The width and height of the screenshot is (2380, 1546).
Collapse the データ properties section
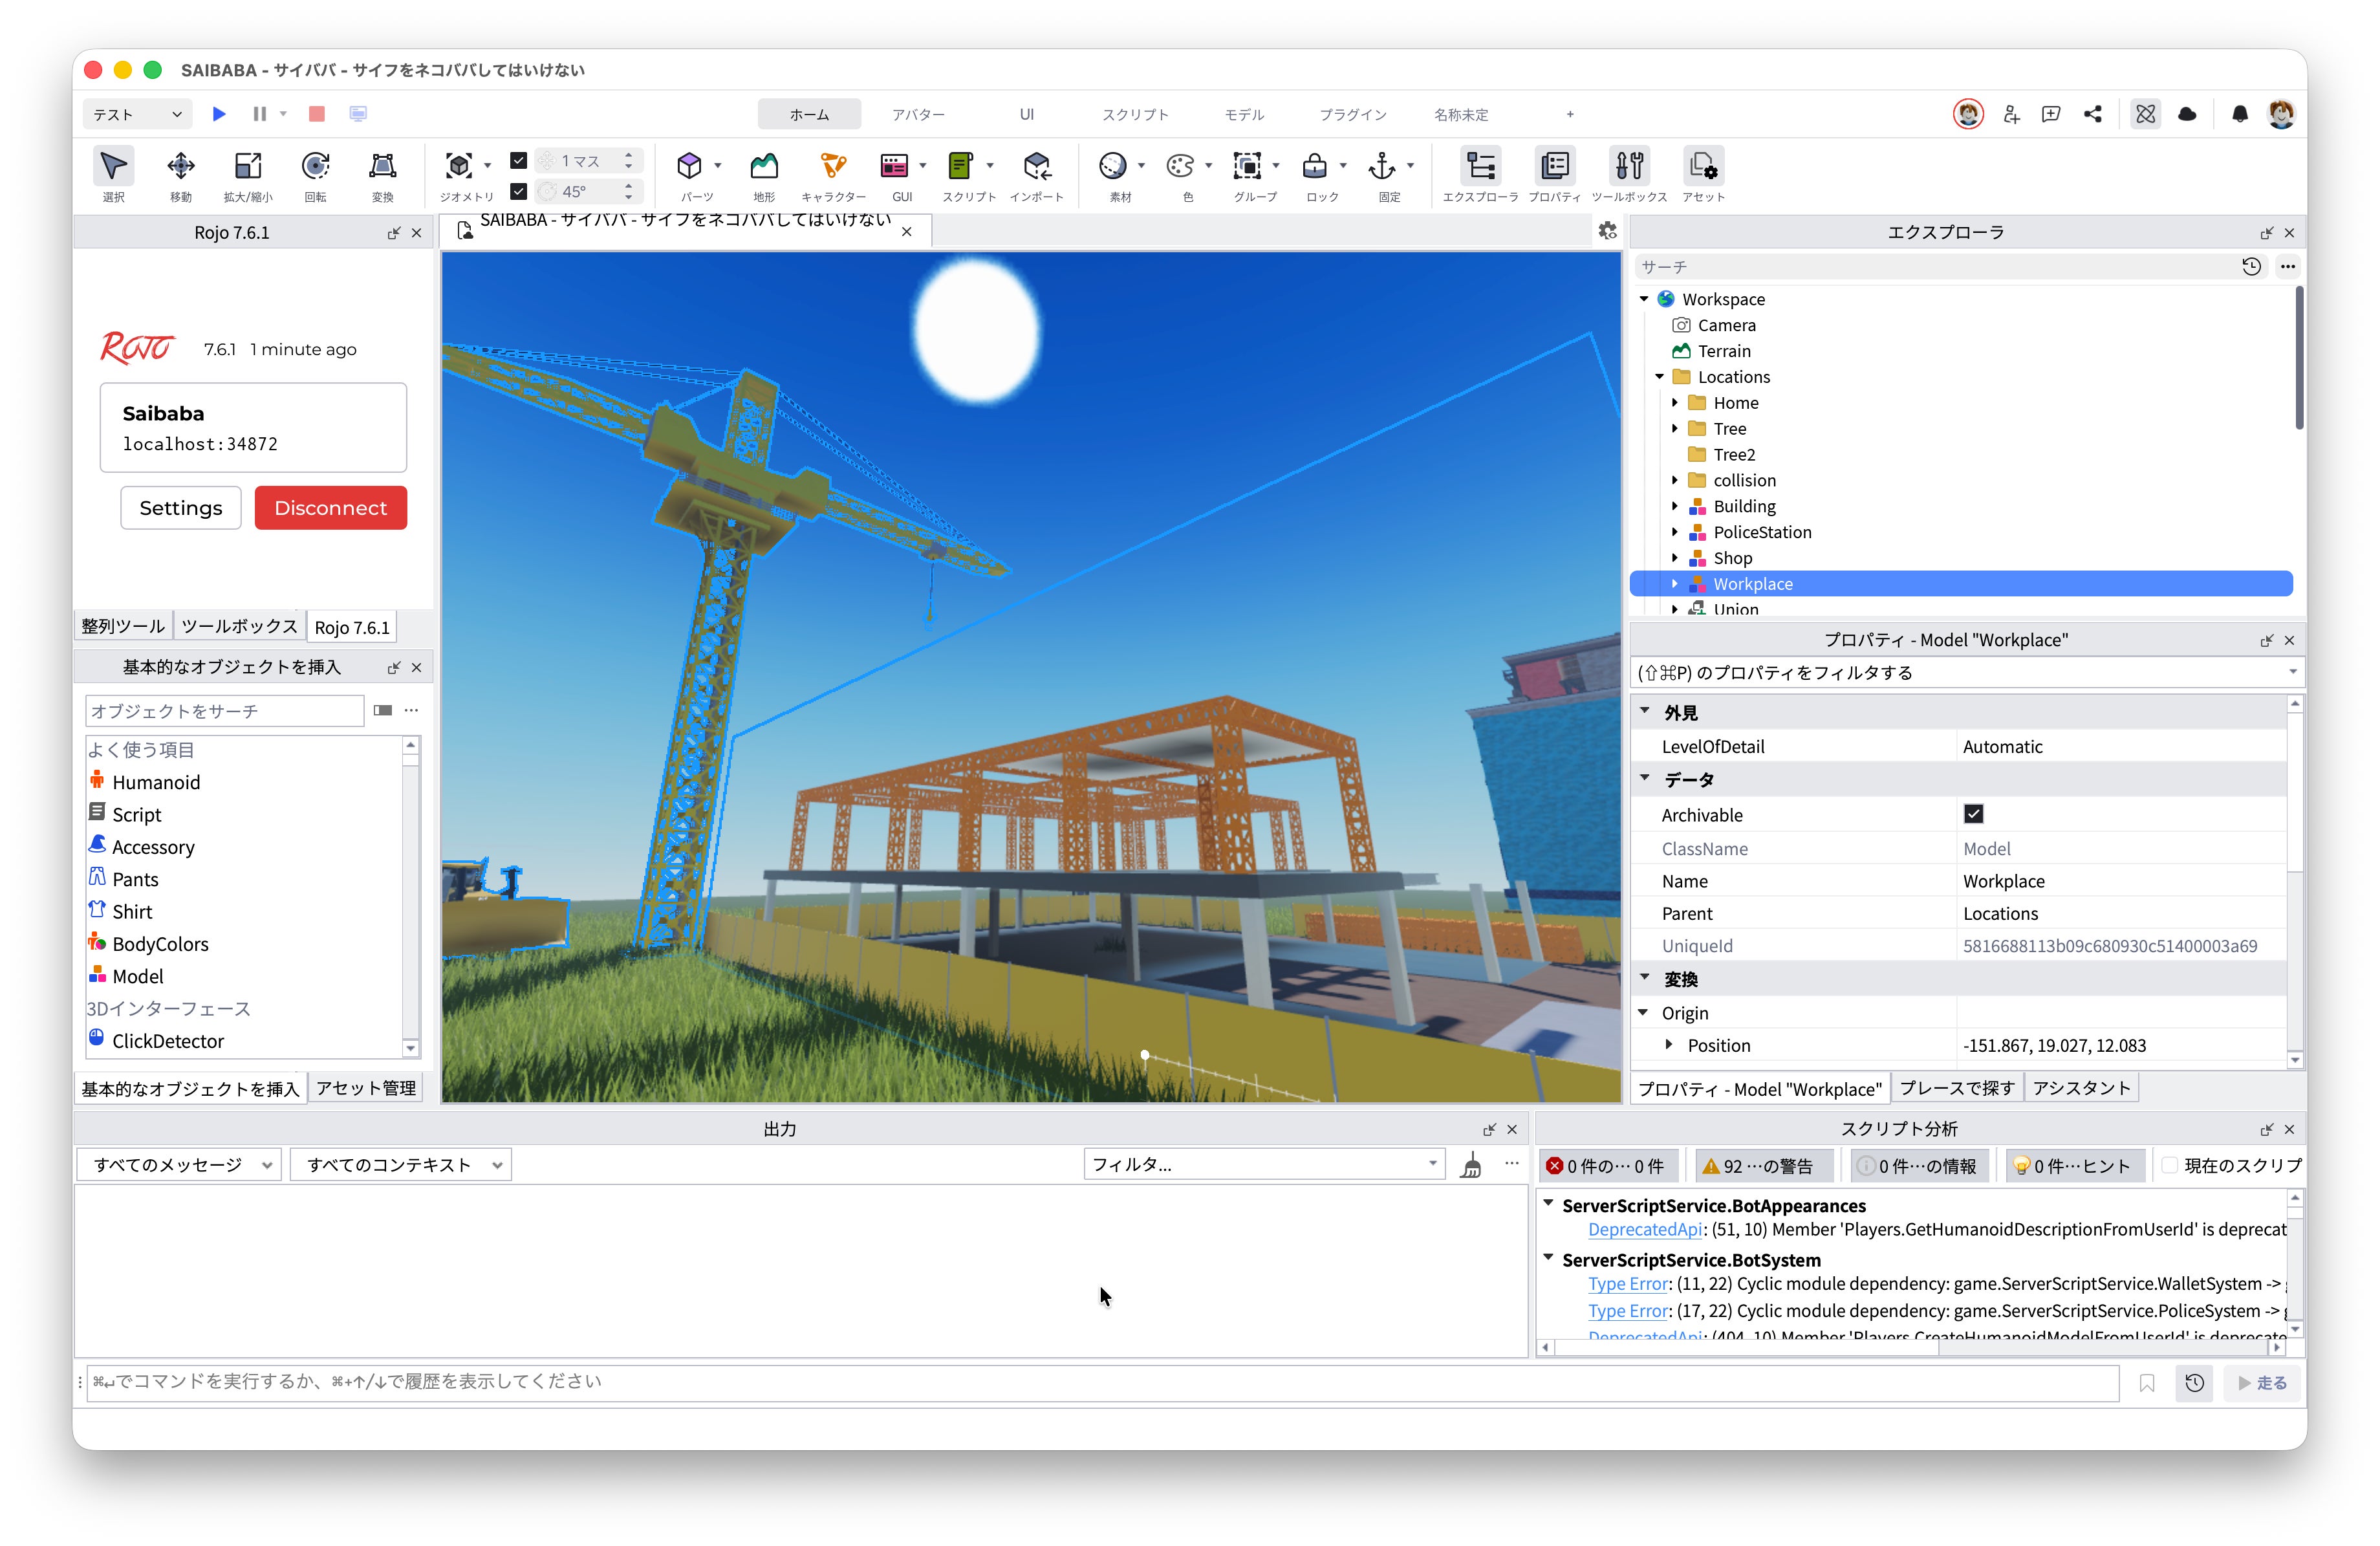point(1645,779)
